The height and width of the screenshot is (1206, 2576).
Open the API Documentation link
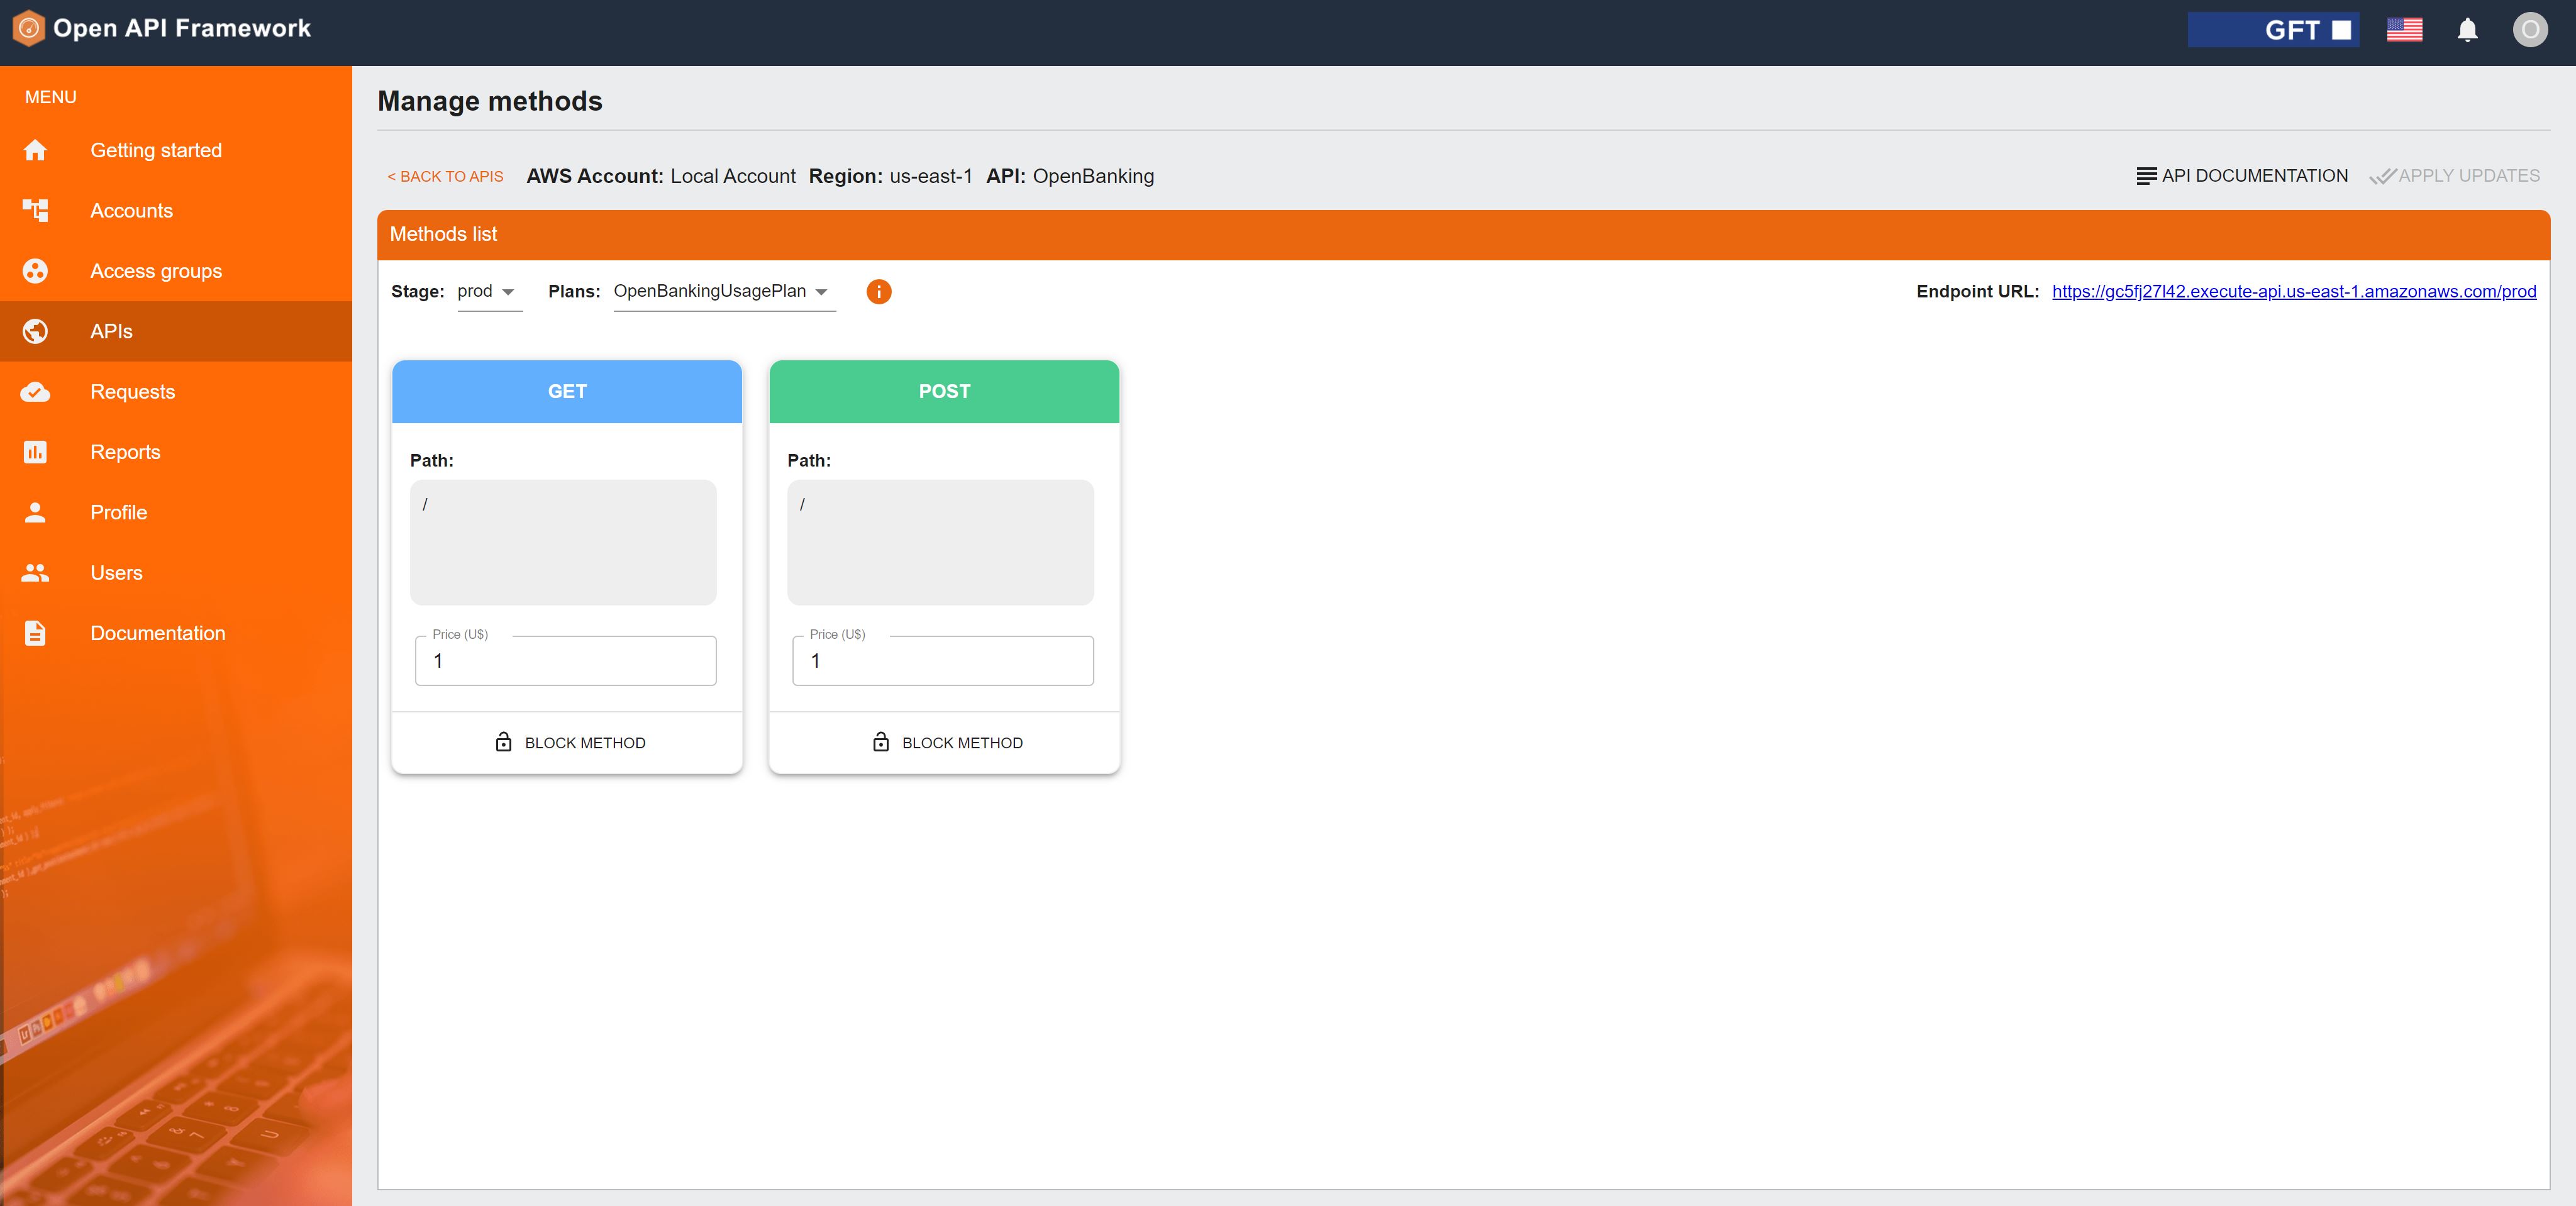[2243, 176]
